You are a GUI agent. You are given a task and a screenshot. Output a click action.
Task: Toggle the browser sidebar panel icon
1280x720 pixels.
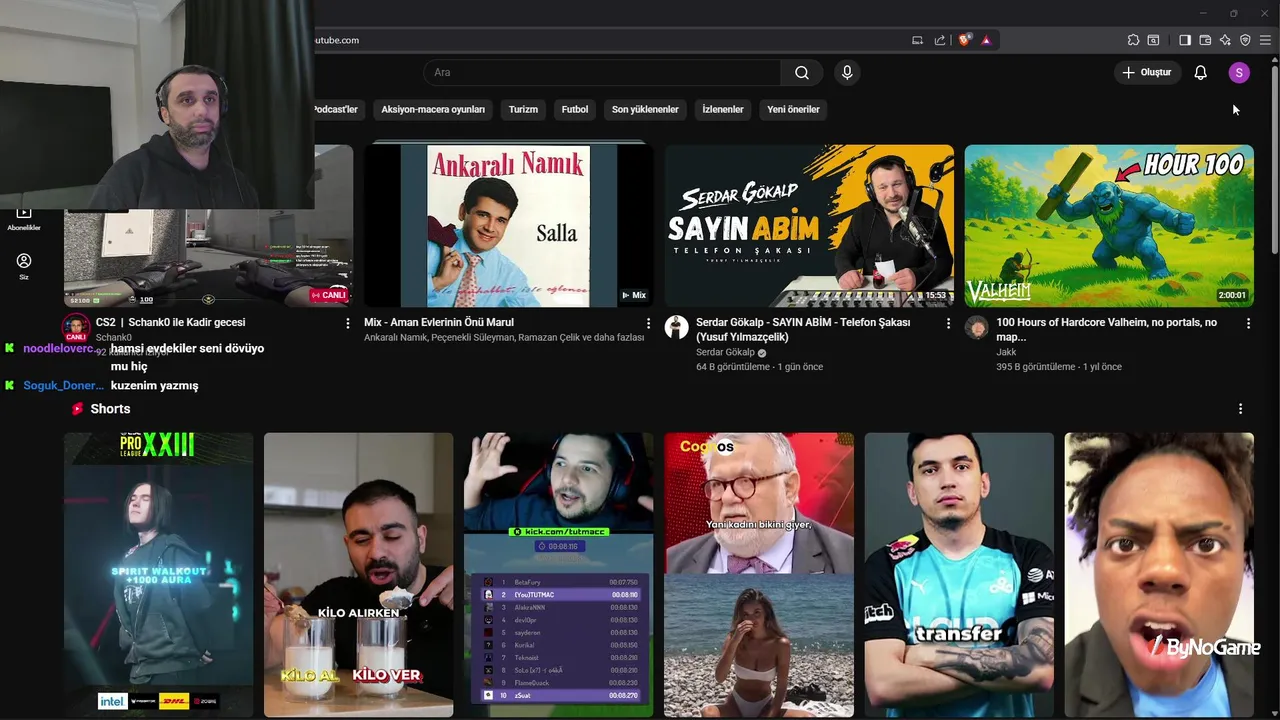click(x=1185, y=40)
